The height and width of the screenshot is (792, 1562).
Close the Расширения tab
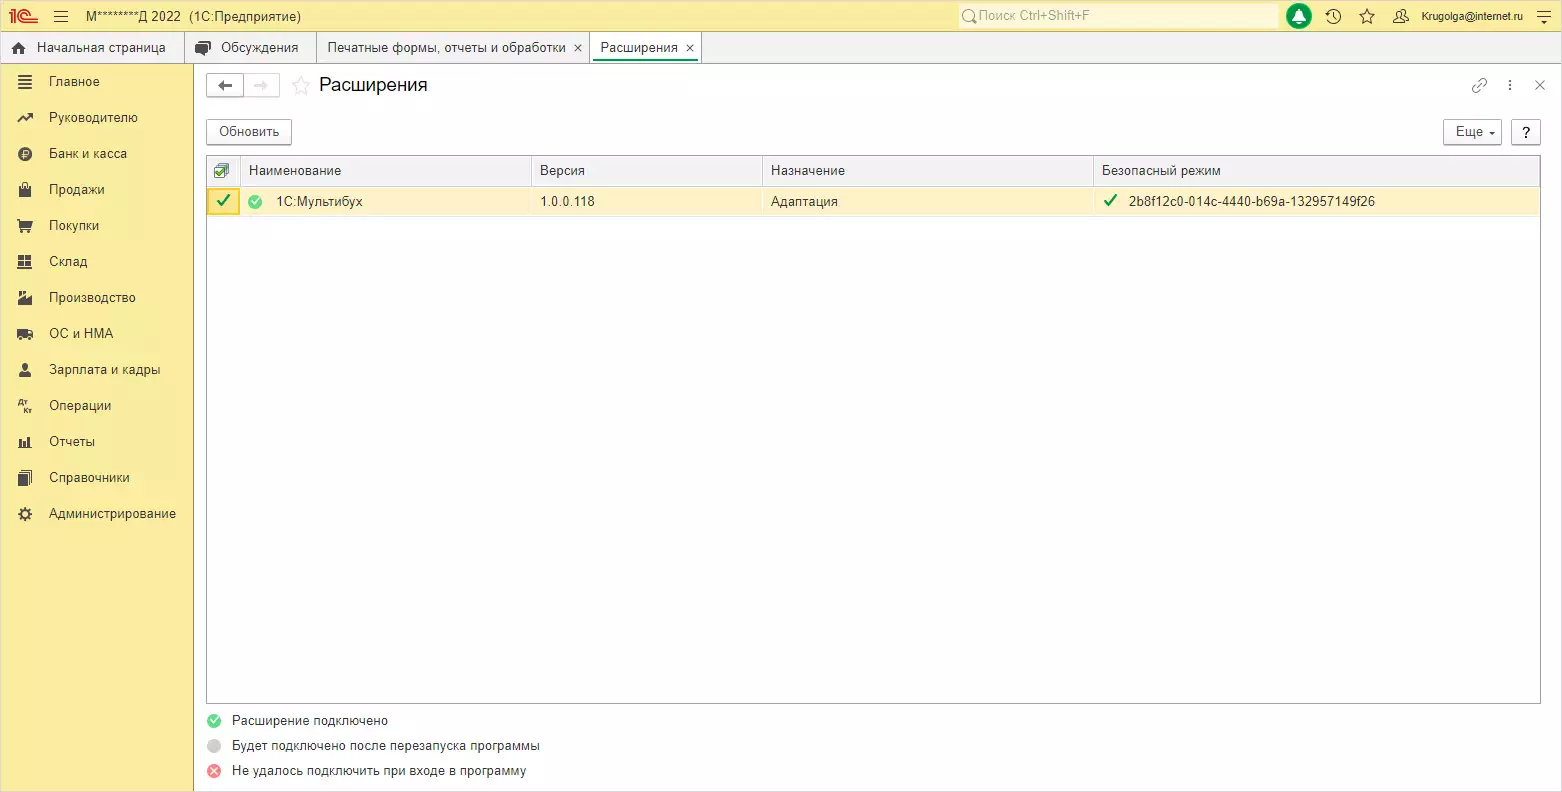coord(690,48)
